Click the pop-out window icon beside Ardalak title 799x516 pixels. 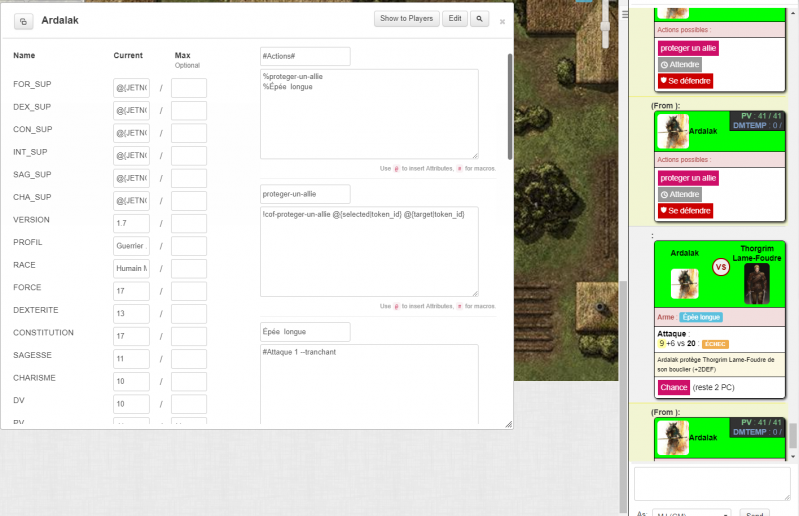click(24, 20)
